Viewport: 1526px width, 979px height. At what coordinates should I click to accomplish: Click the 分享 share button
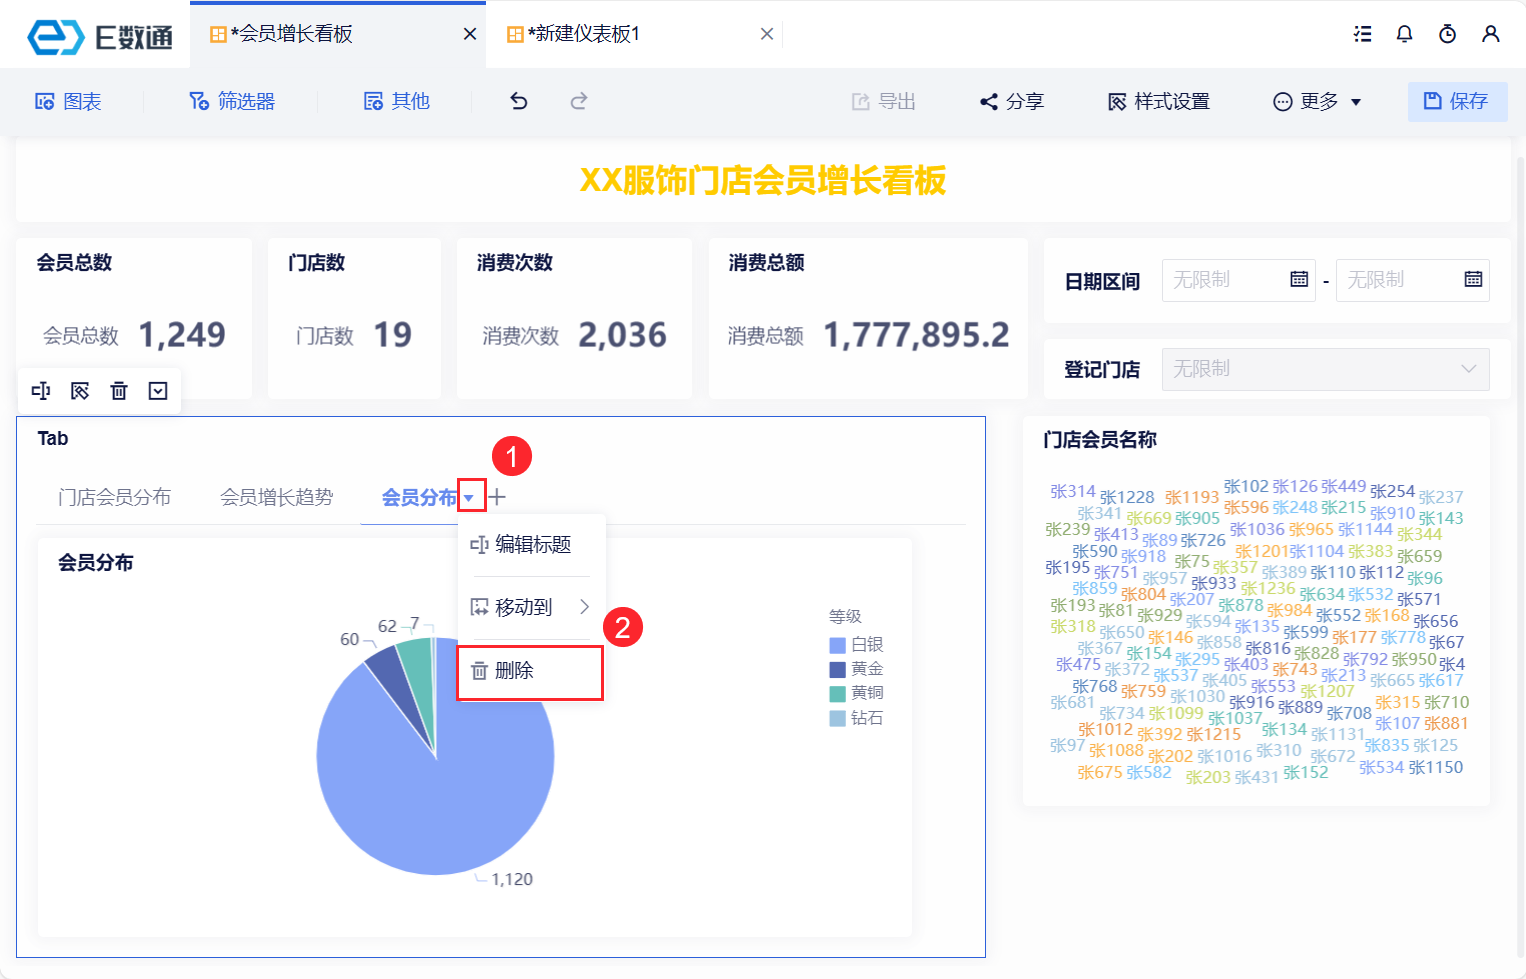(x=1012, y=101)
